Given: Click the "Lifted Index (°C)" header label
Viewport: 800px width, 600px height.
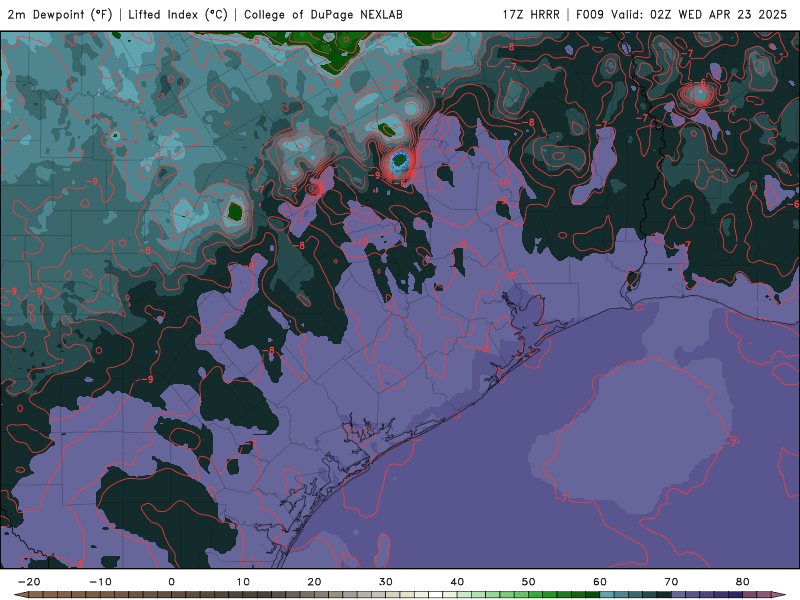Looking at the screenshot, I should [178, 14].
